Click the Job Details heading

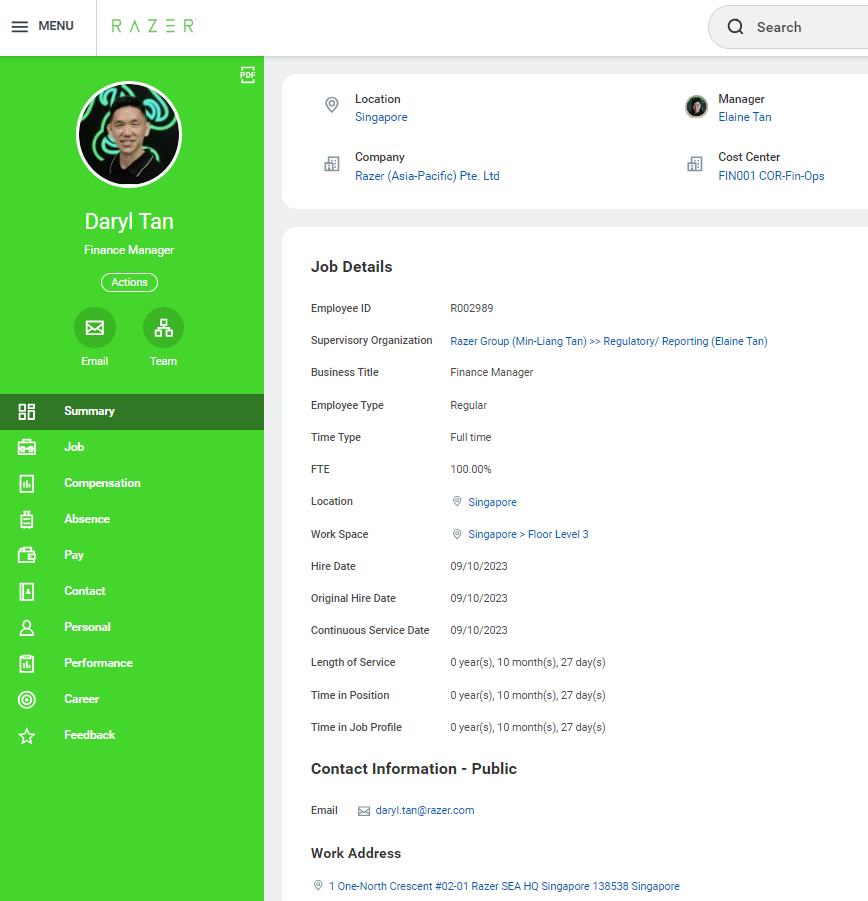click(352, 267)
